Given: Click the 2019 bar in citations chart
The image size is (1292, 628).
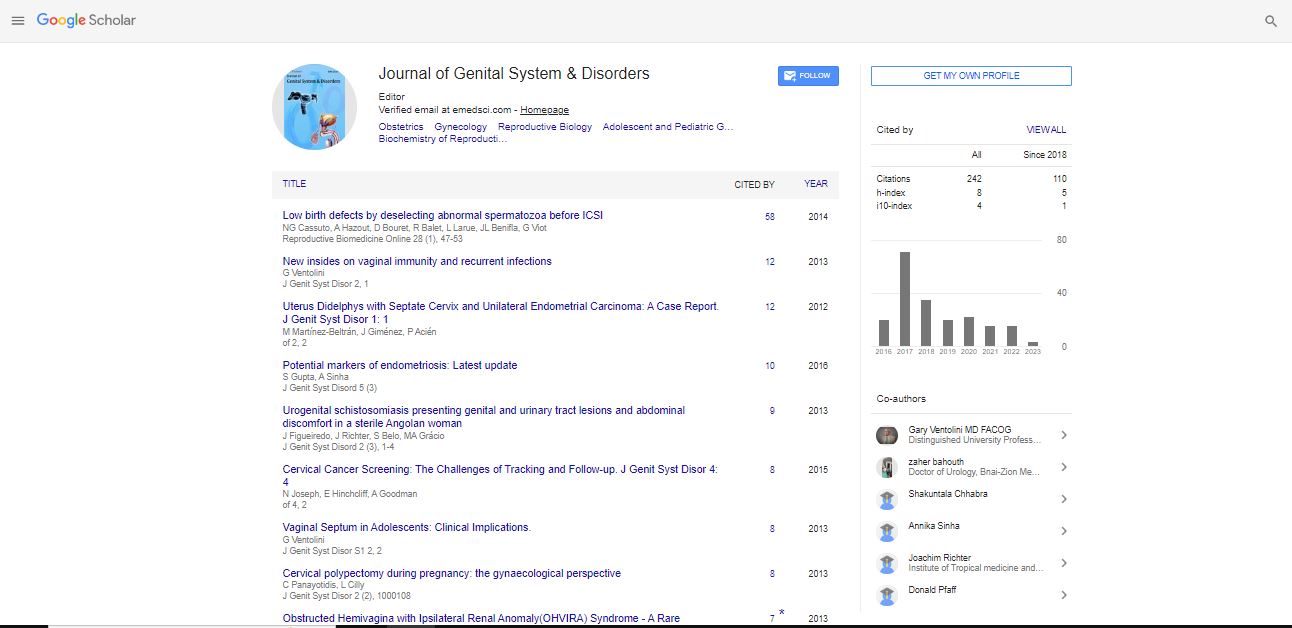Looking at the screenshot, I should tap(948, 333).
